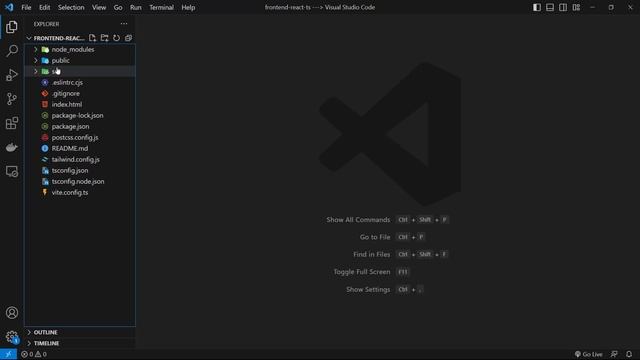Open the .eslintrc.cjs file
Viewport: 640px width, 360px height.
point(80,82)
